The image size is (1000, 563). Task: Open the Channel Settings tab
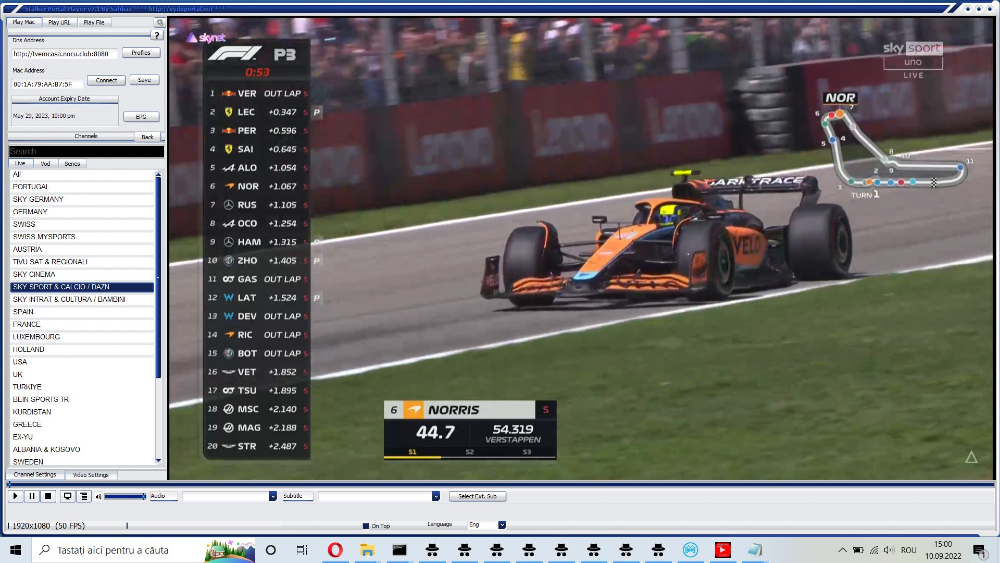(35, 475)
